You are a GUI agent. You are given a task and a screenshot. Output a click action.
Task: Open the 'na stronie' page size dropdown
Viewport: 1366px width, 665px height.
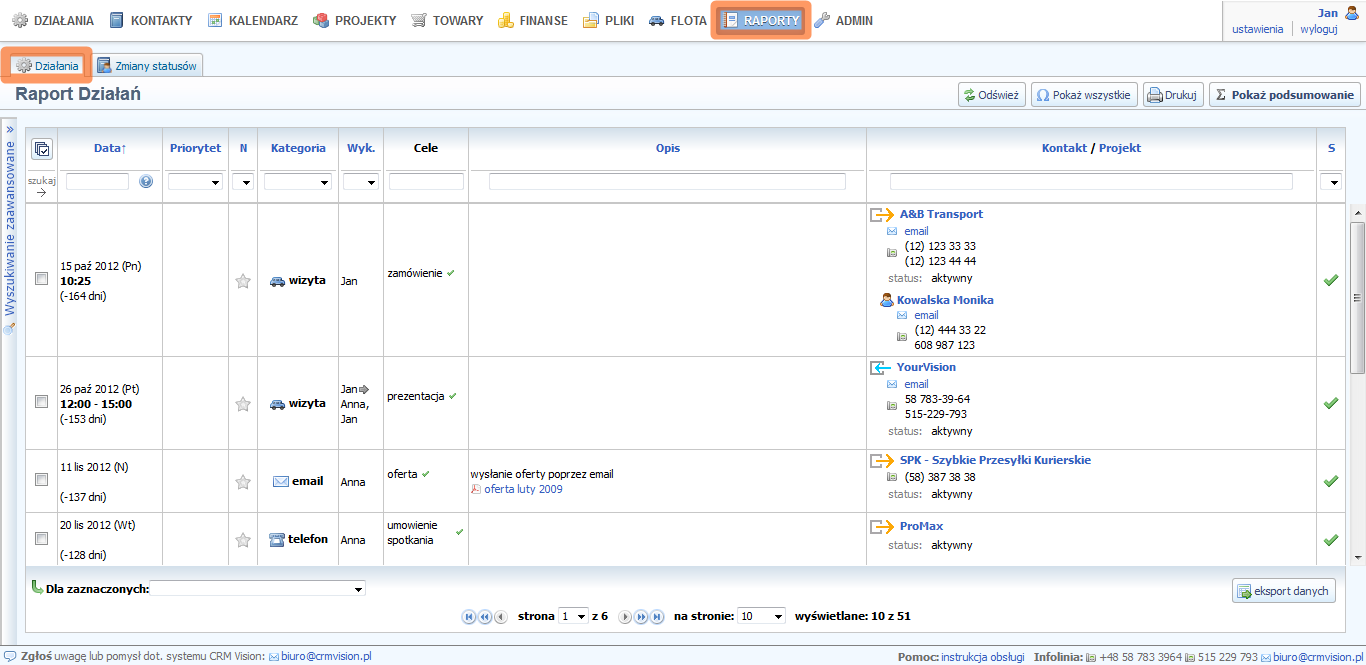pos(762,617)
